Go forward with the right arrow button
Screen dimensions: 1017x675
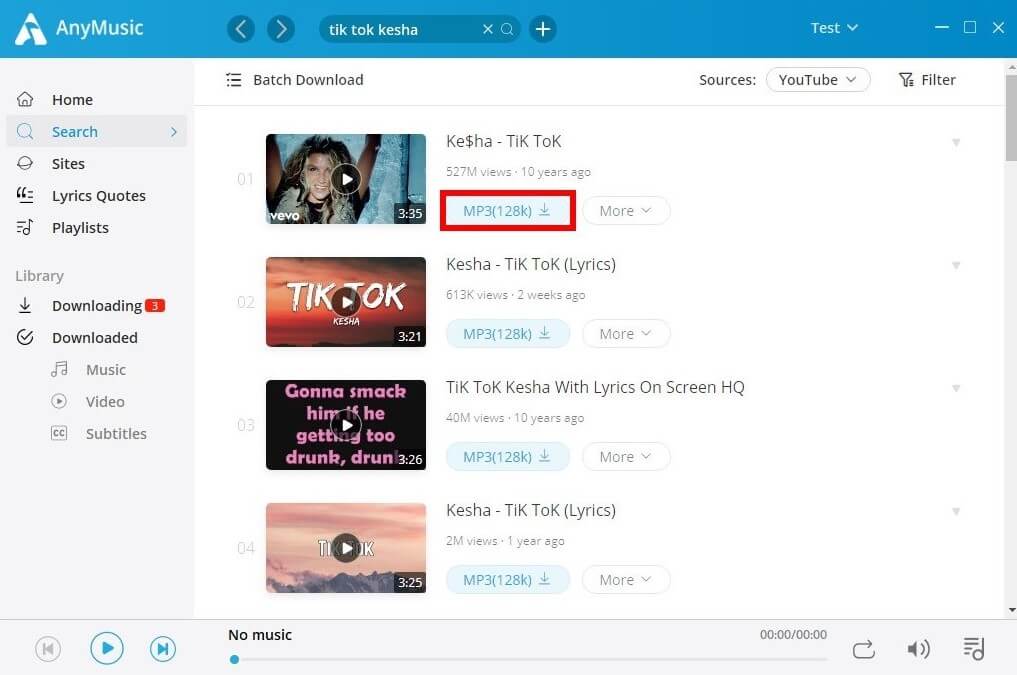[281, 29]
